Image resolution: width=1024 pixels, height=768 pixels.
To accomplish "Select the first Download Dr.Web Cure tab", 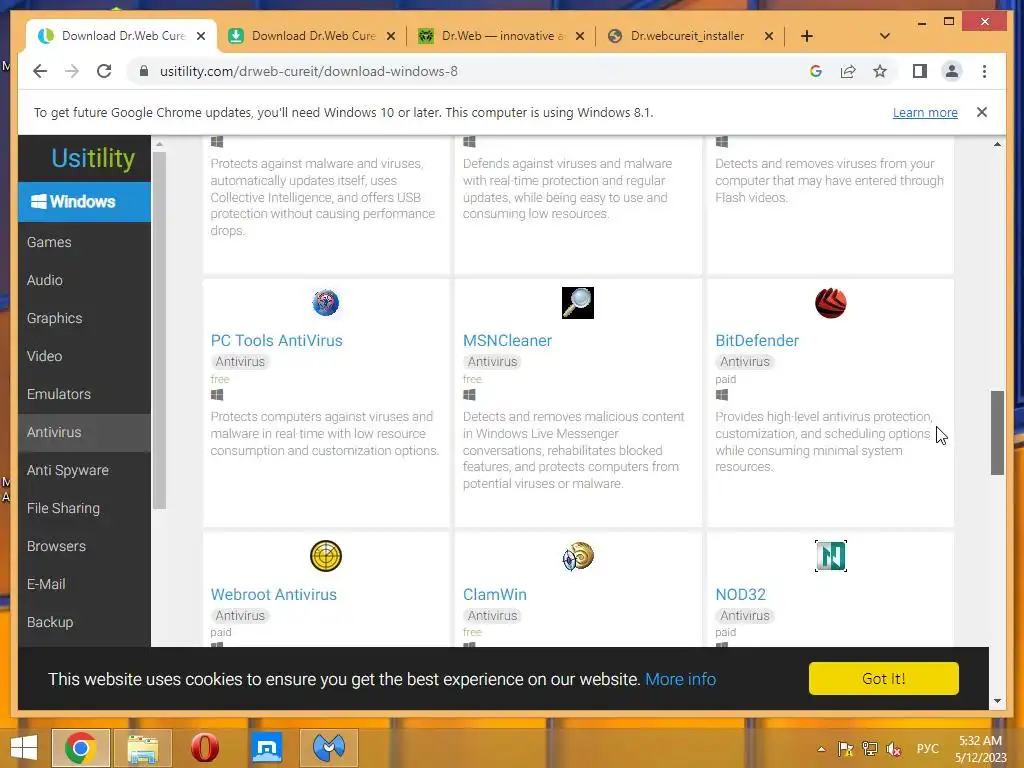I will [122, 36].
